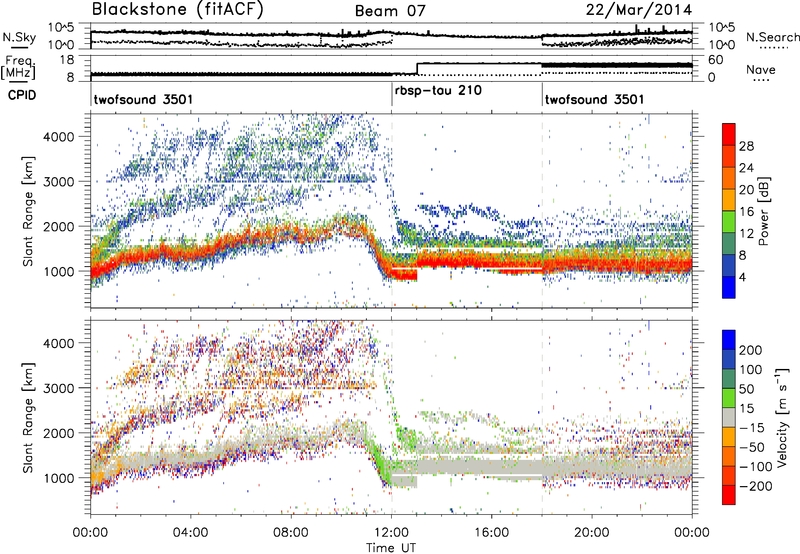
Task: Click the '2000' tick of the velocity panel
Action: [58, 433]
